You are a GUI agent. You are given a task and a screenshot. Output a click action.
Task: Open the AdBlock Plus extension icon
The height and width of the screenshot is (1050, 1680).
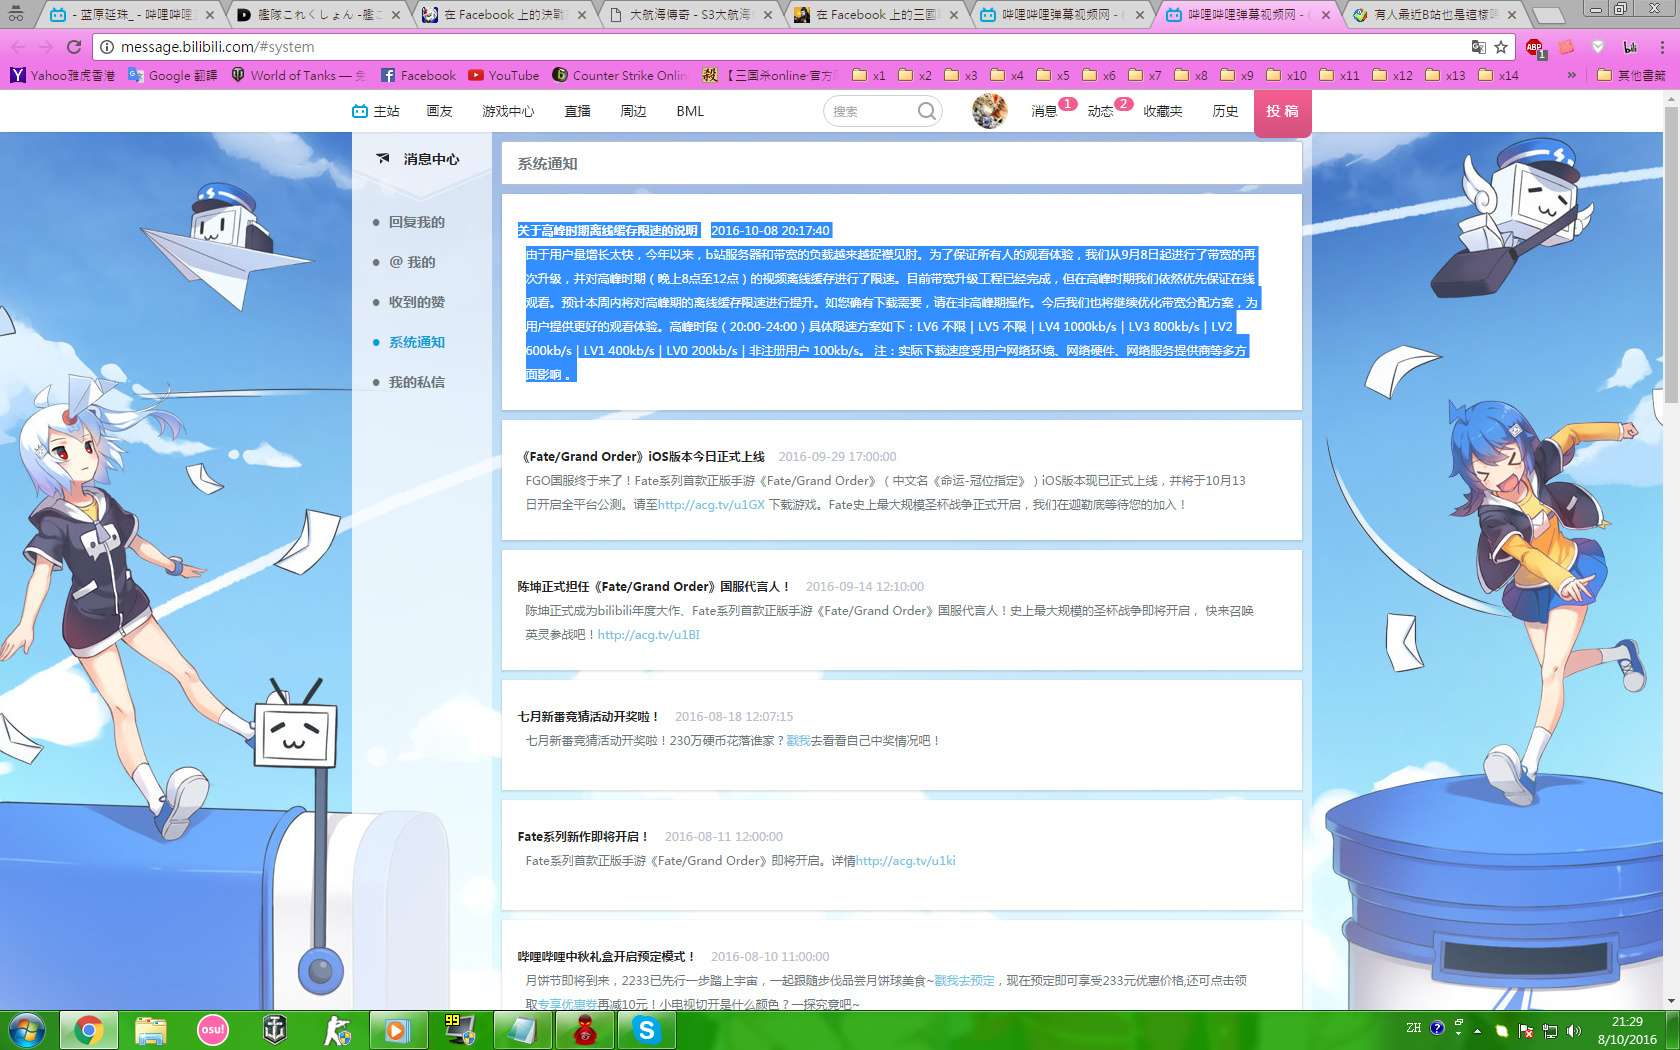coord(1535,47)
